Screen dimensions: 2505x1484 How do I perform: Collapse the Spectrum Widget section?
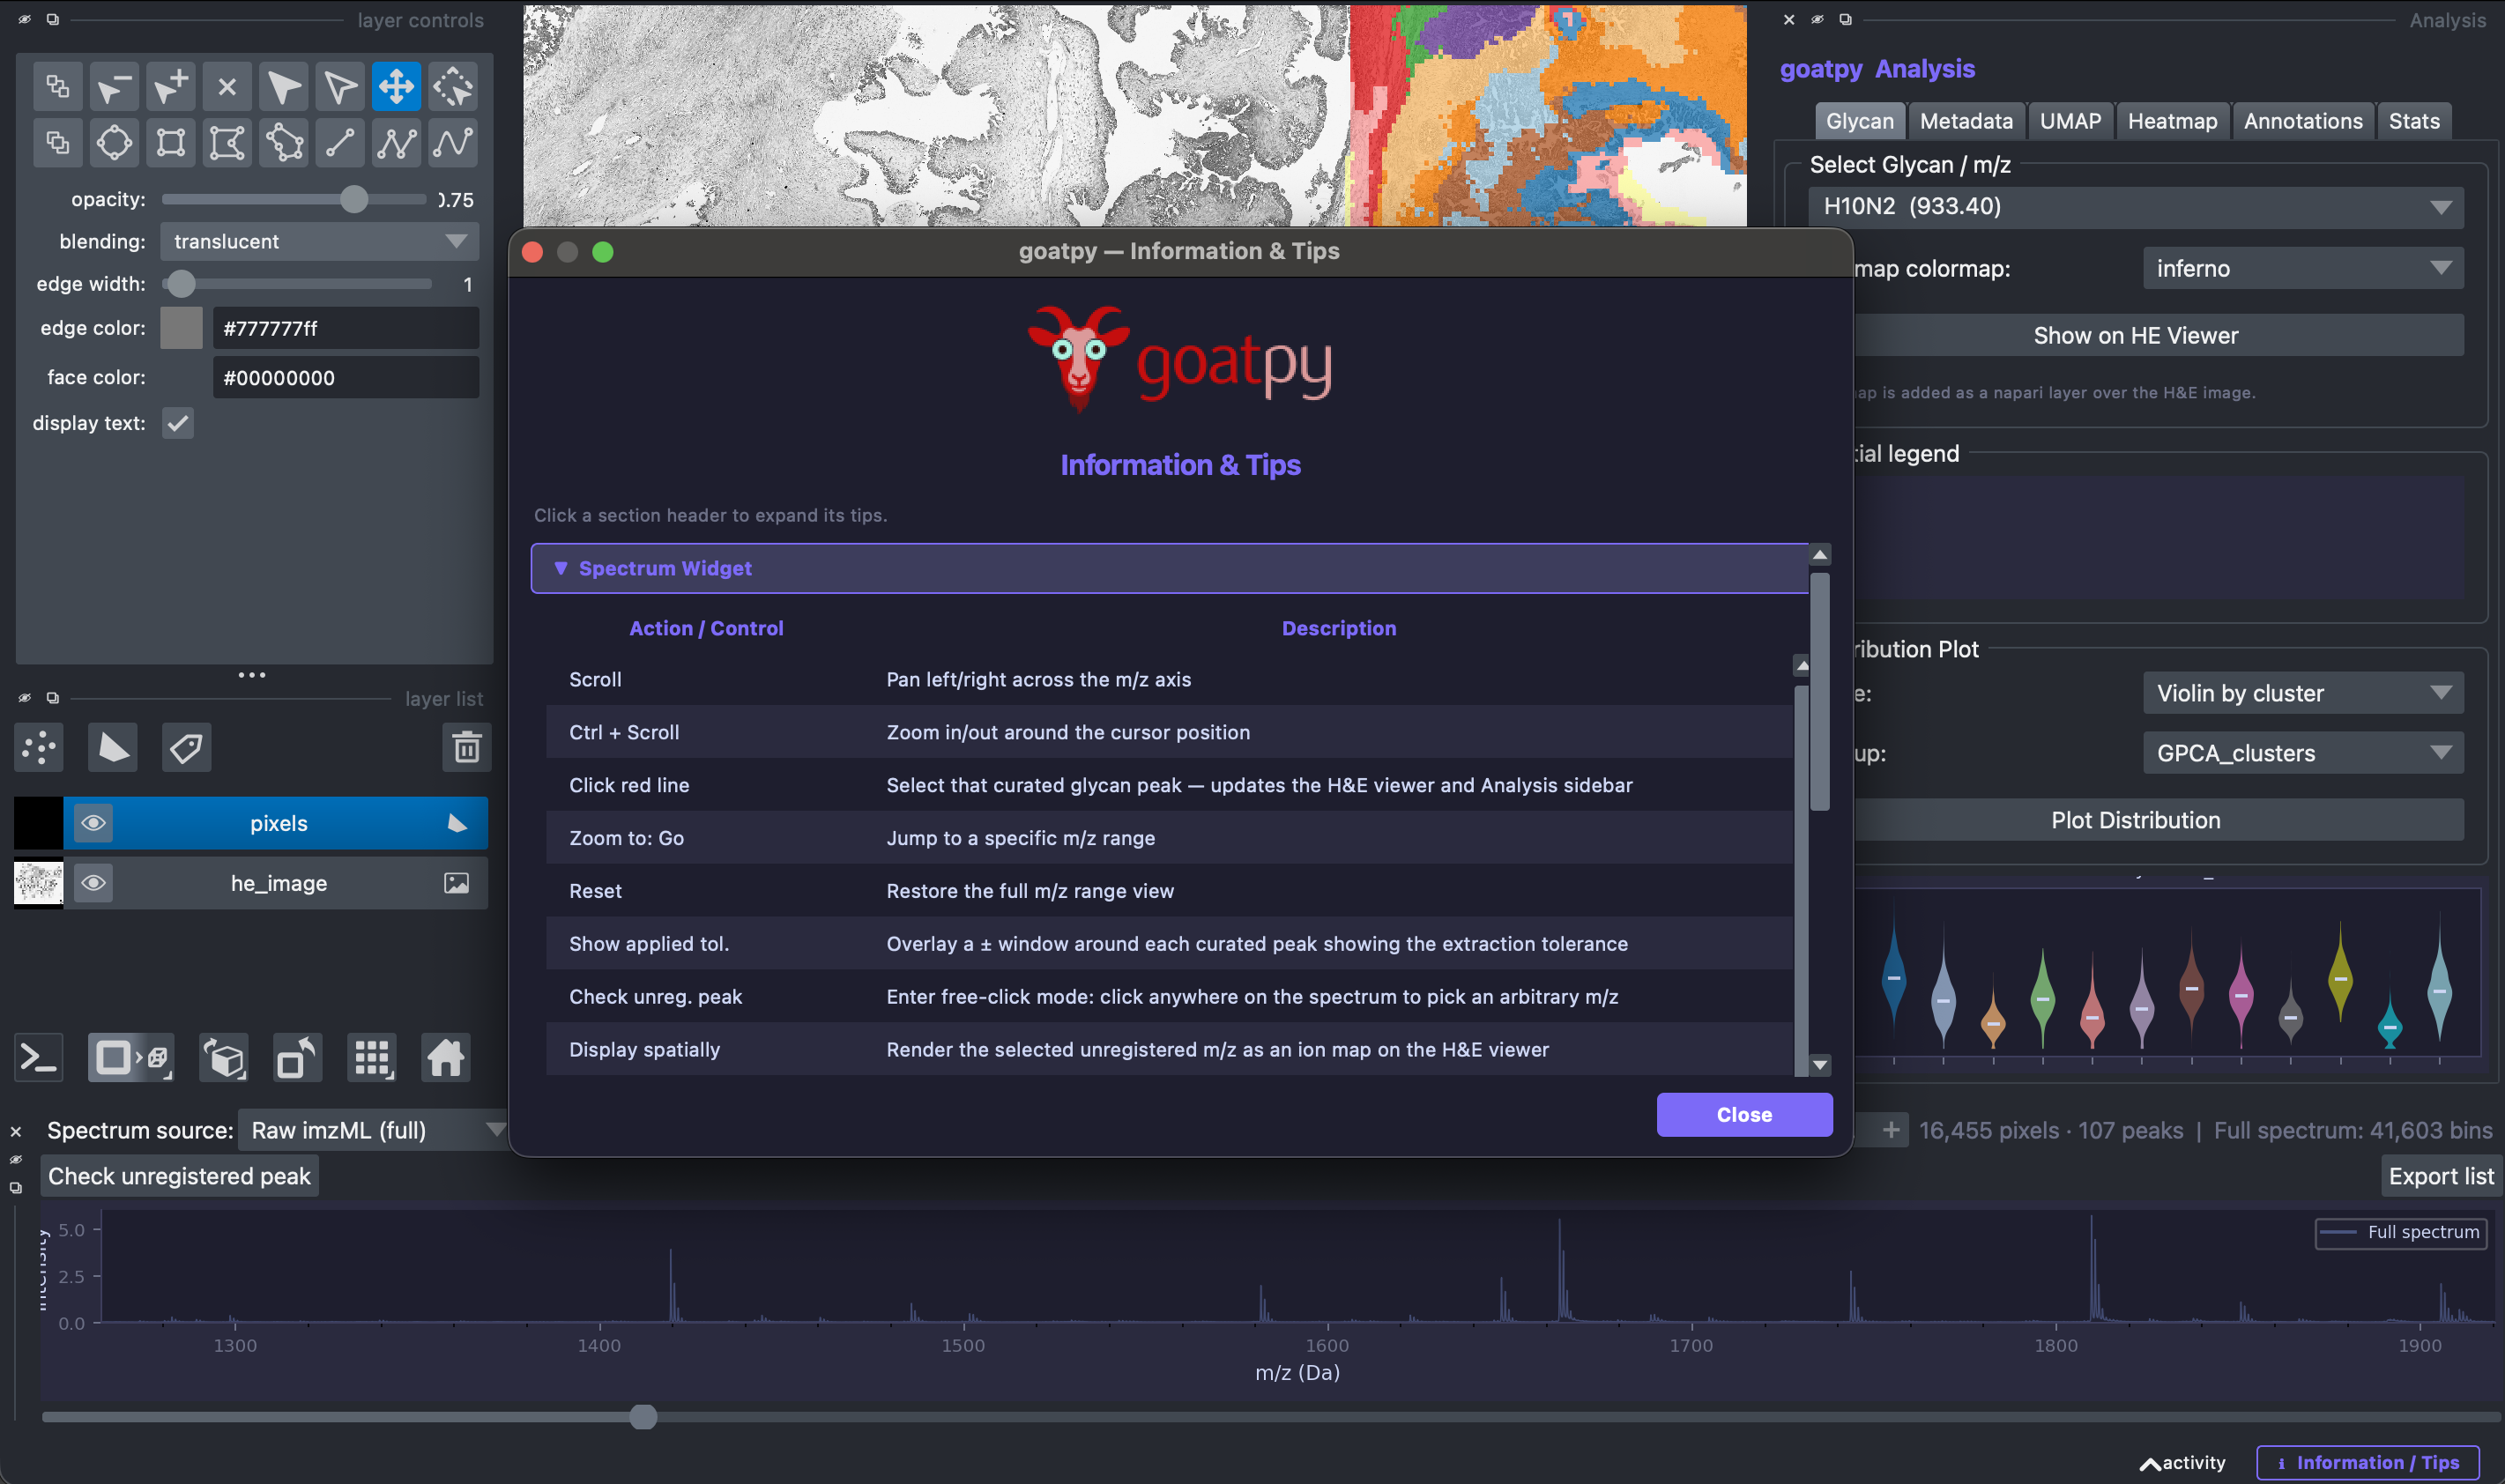tap(1170, 568)
